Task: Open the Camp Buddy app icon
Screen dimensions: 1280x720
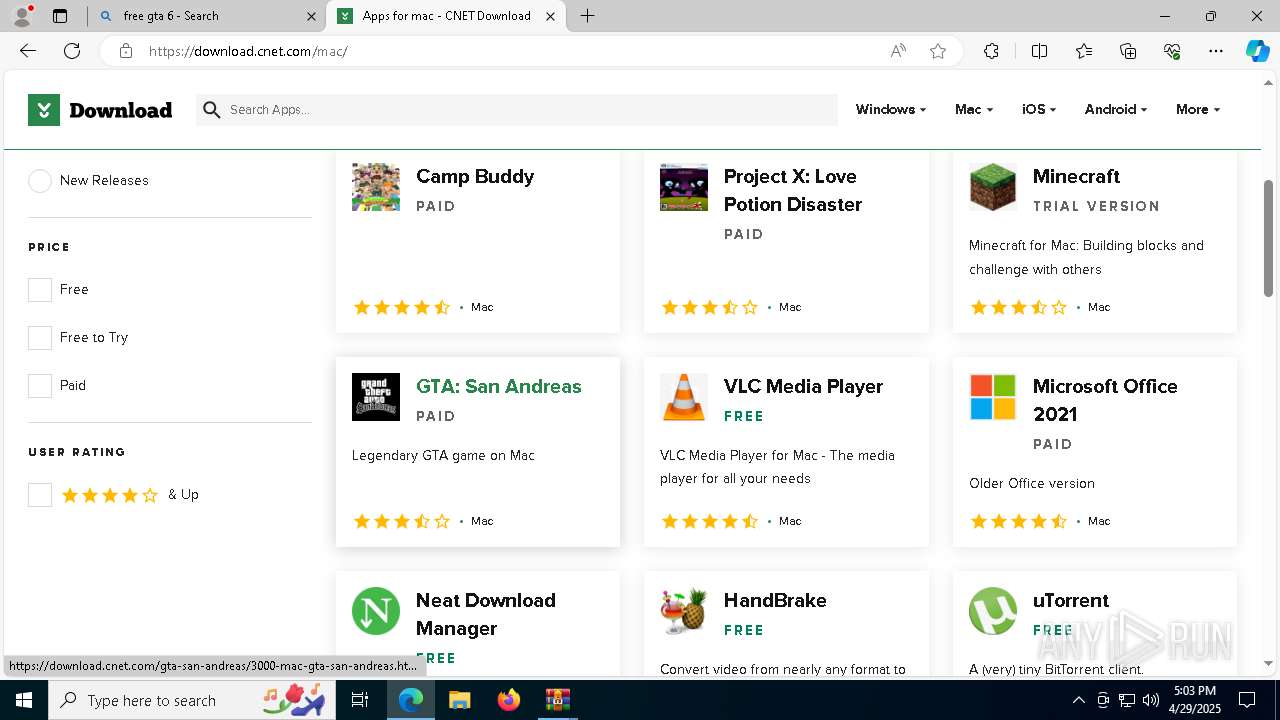Action: click(376, 187)
